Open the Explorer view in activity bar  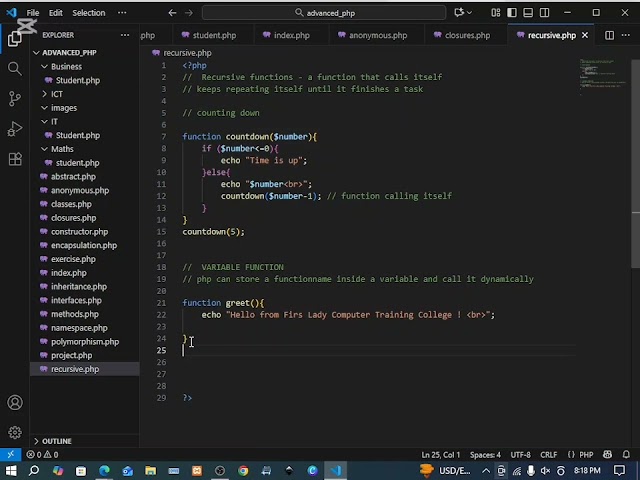pos(15,38)
